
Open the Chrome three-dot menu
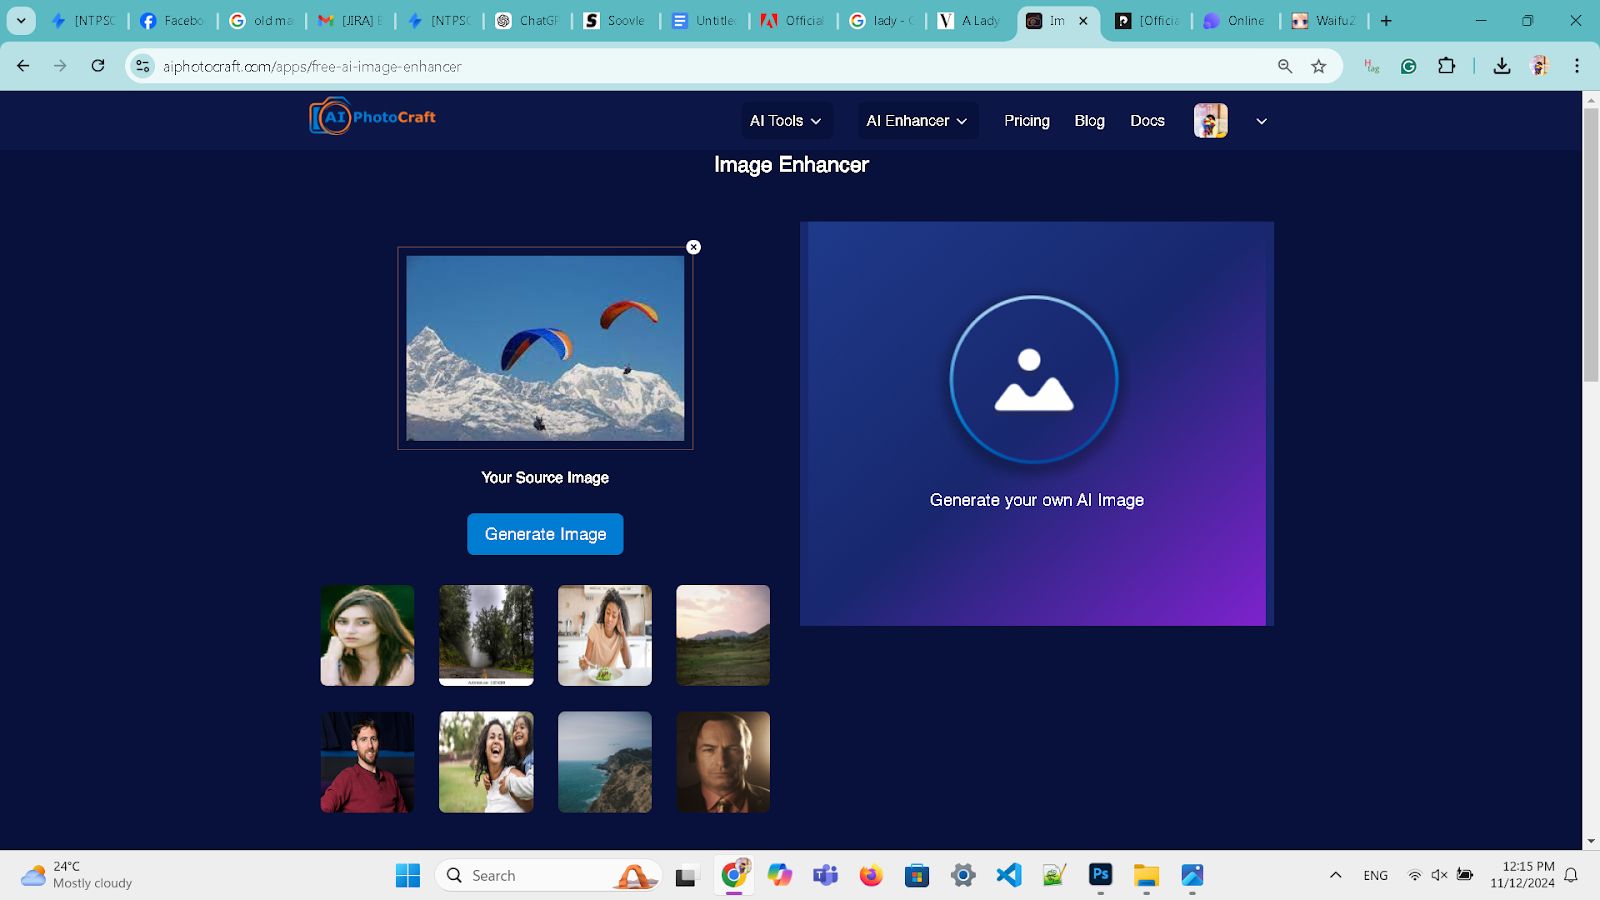1577,66
